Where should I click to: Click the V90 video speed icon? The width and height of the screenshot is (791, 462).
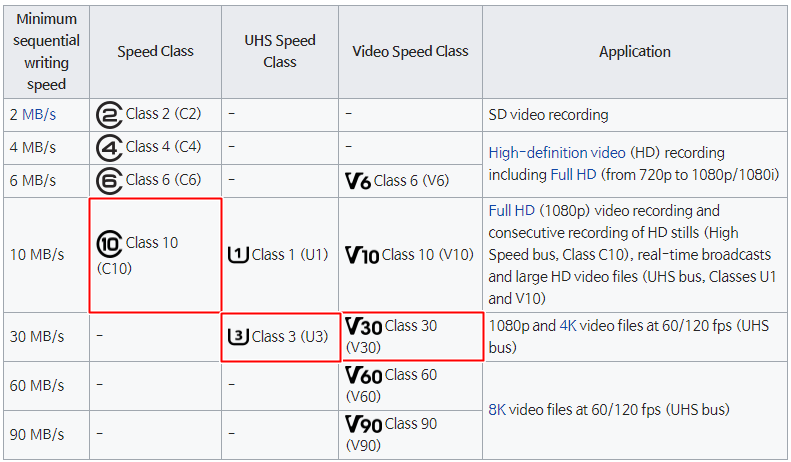[364, 424]
